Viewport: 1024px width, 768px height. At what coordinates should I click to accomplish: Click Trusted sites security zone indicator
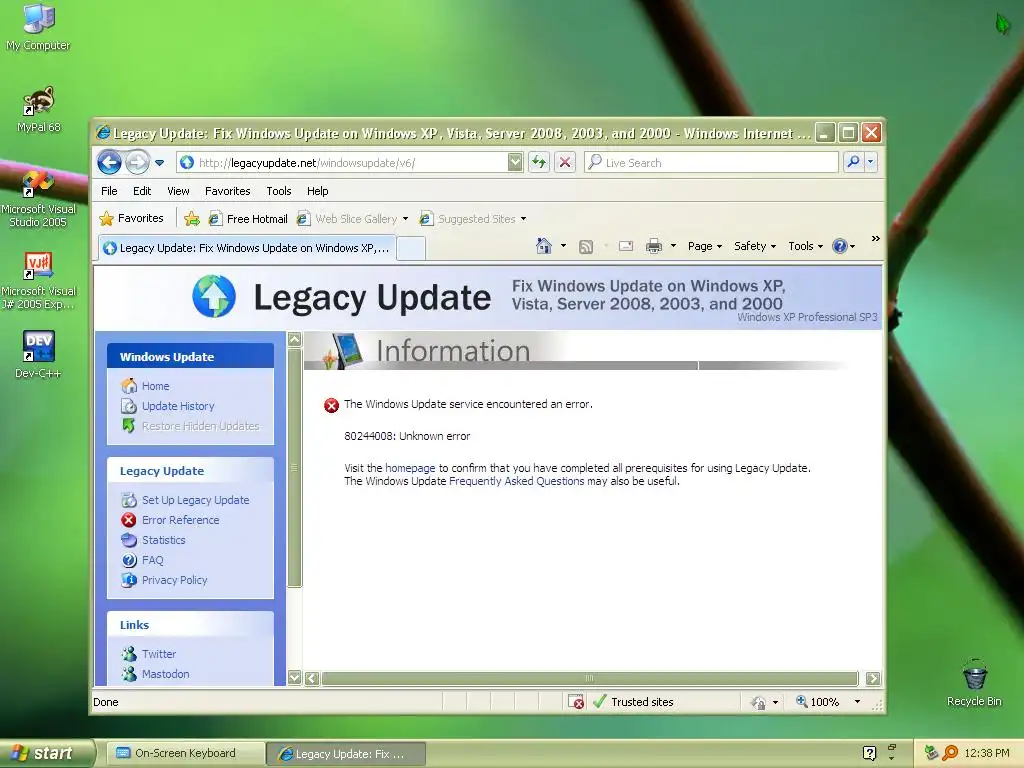[x=633, y=702]
